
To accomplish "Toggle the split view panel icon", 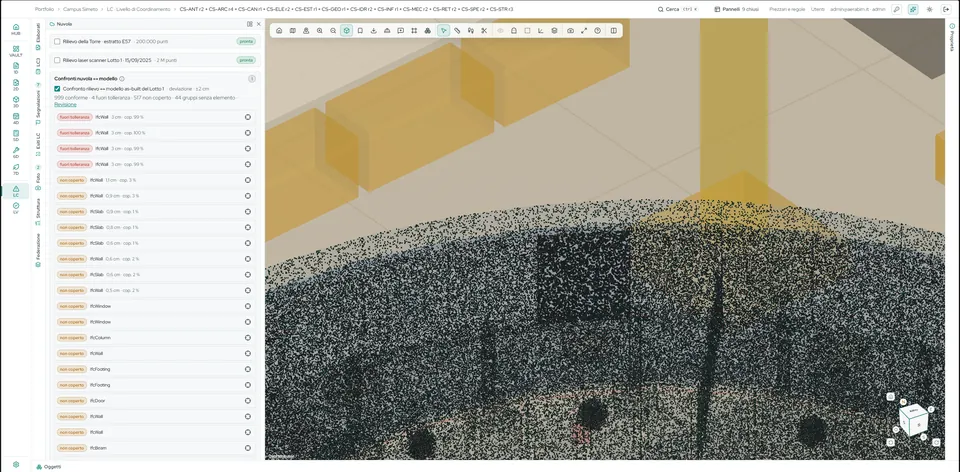I will [x=613, y=31].
